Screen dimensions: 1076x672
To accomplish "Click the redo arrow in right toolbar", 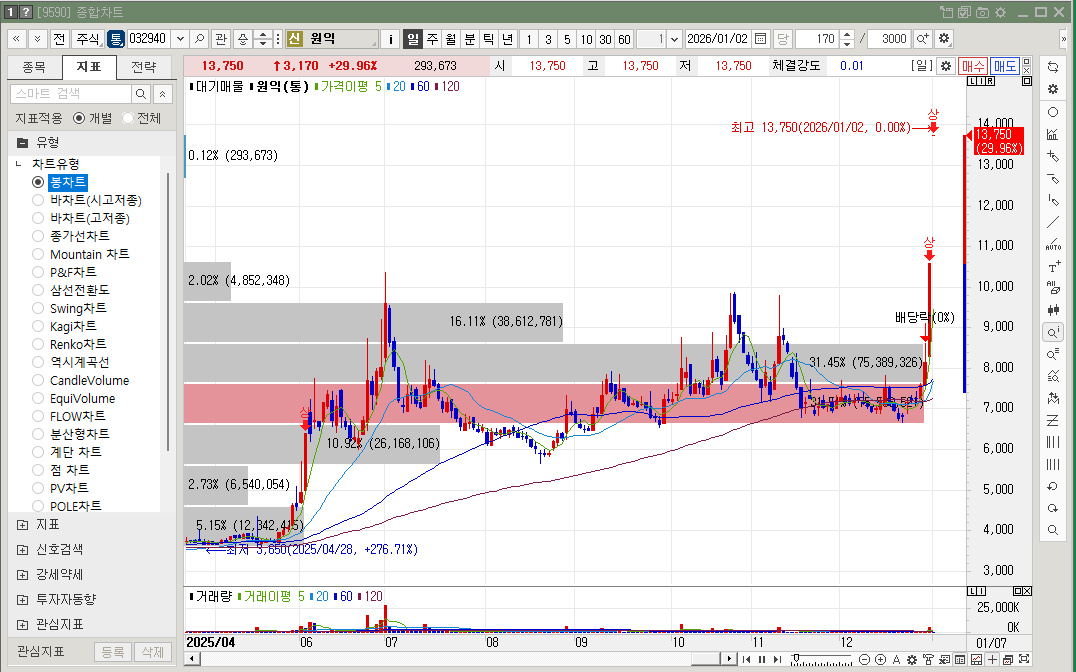I will click(x=1053, y=509).
